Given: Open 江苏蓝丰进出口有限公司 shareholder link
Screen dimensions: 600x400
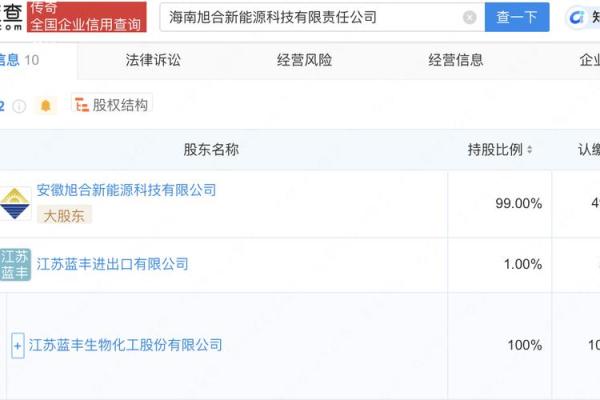Looking at the screenshot, I should [x=112, y=264].
